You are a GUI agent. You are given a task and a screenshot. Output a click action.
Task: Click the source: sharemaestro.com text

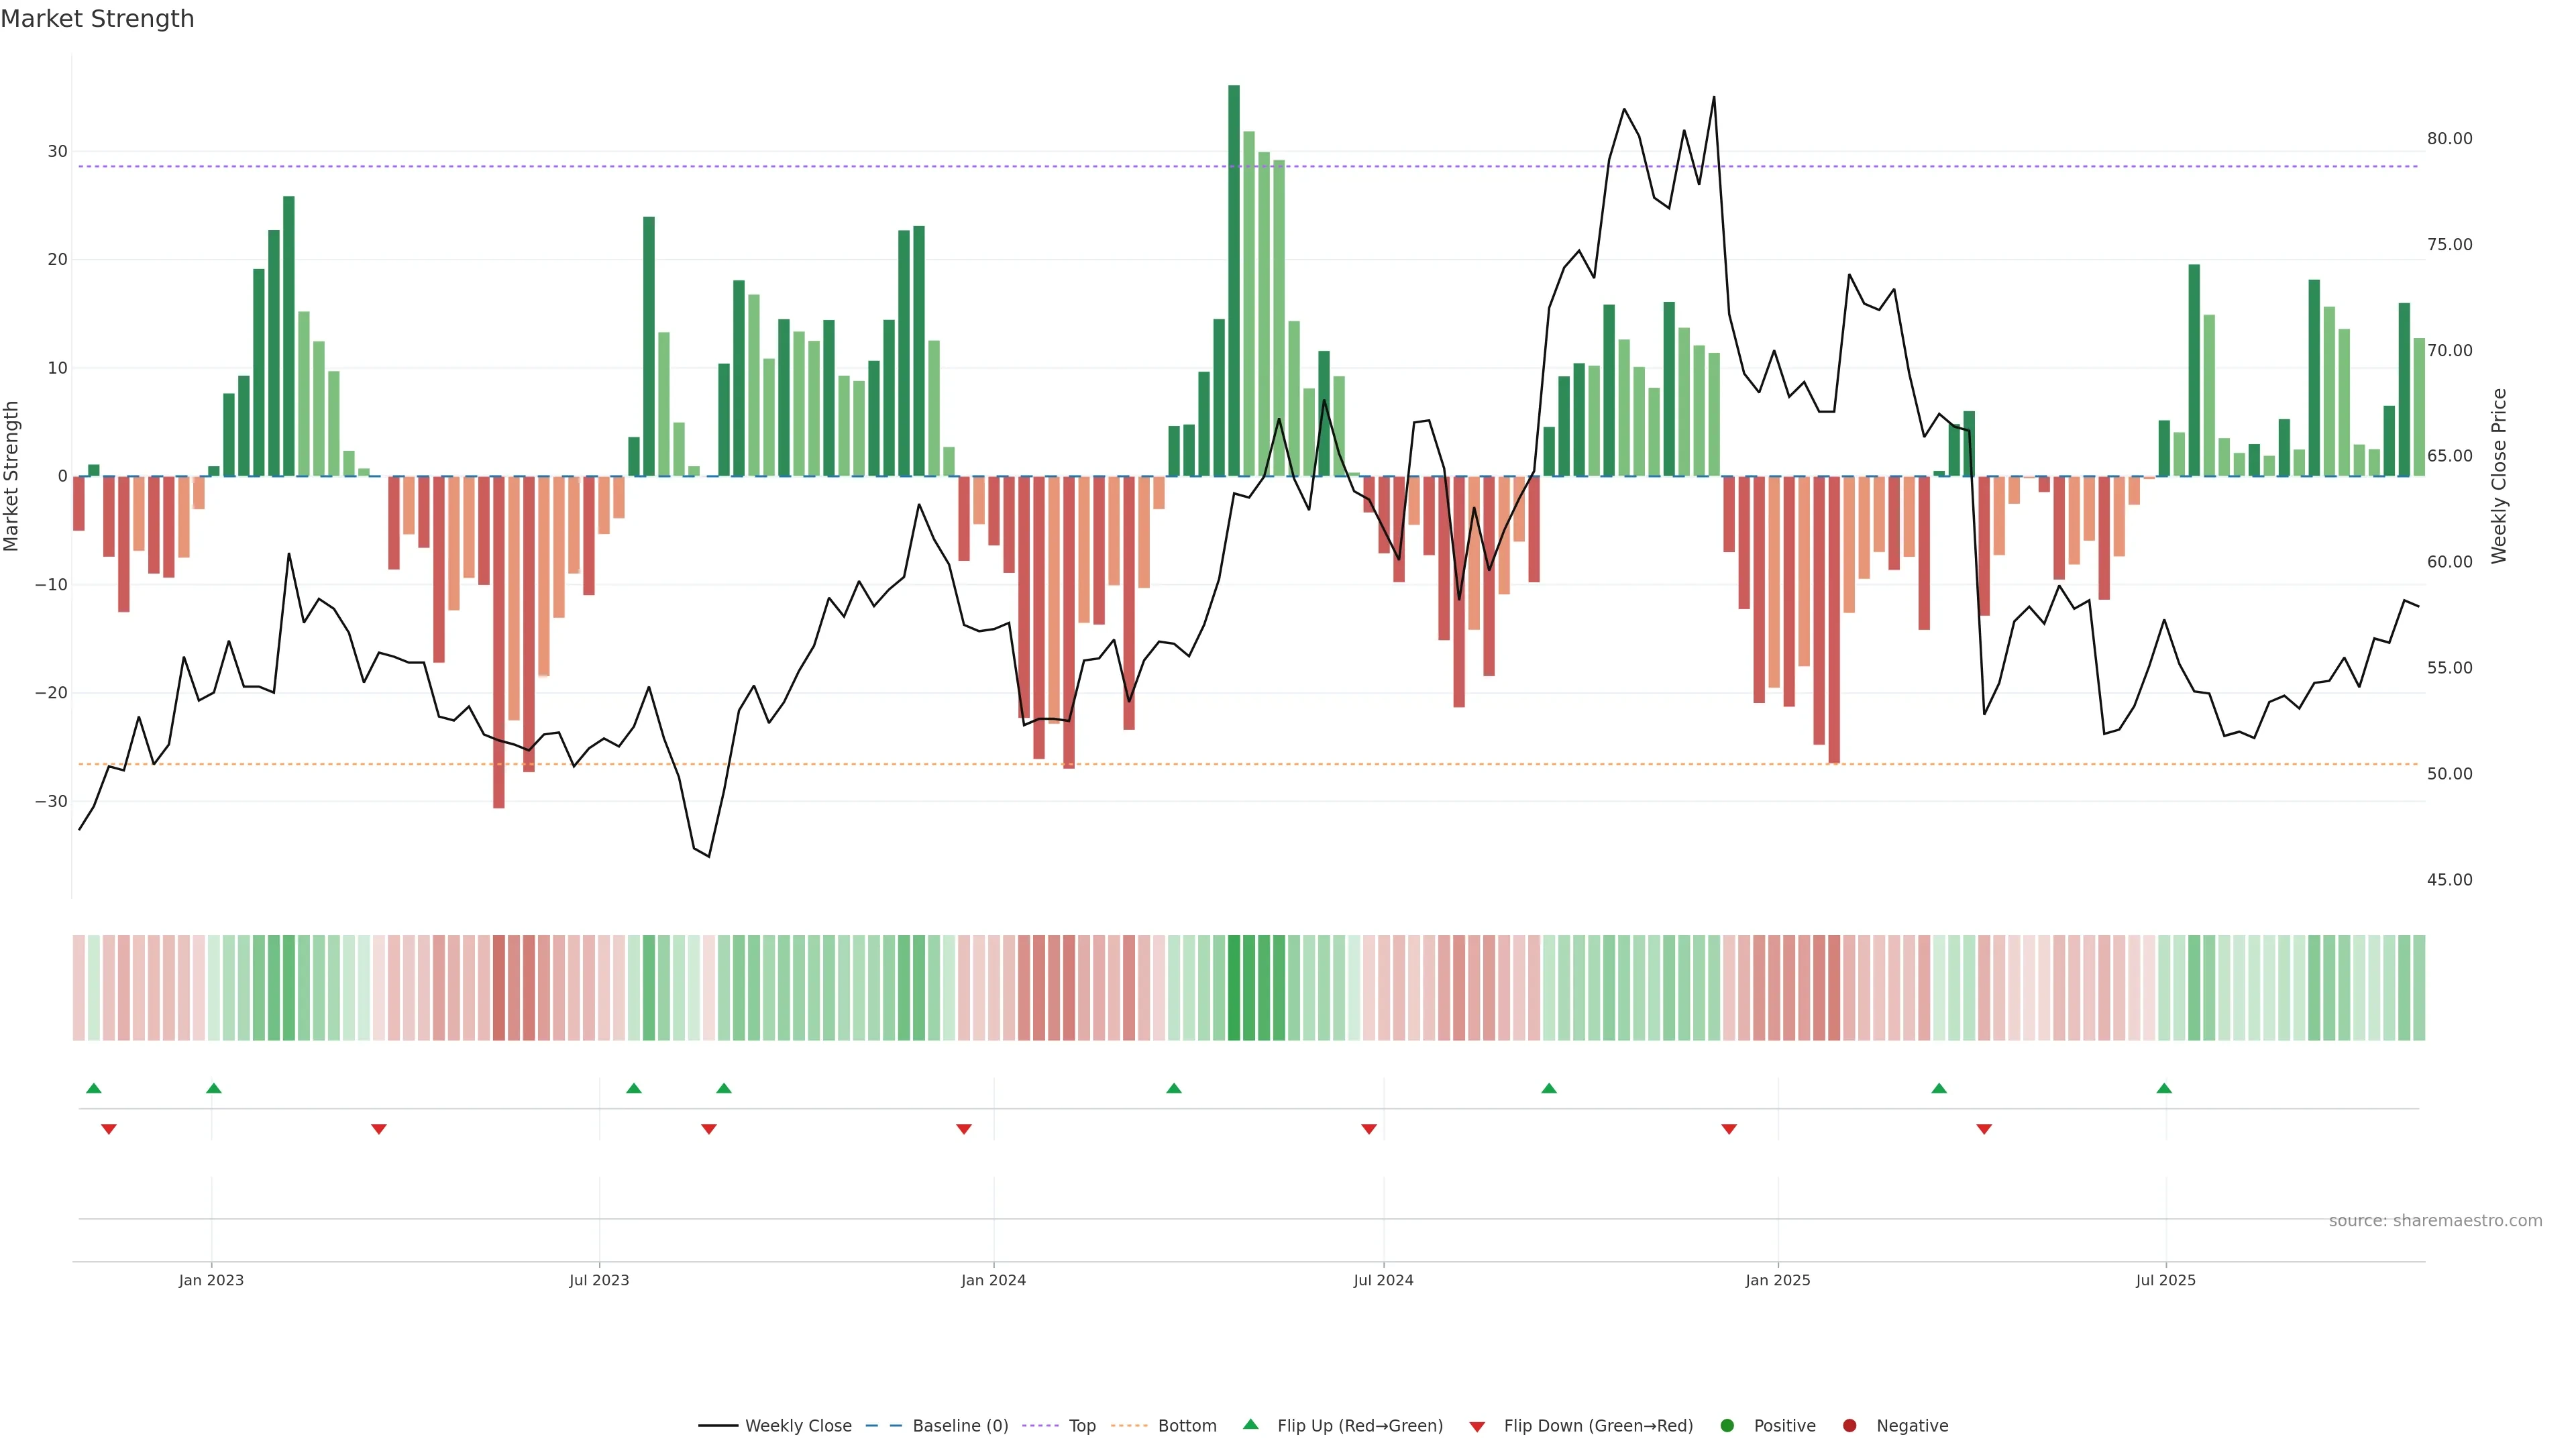[2435, 1220]
